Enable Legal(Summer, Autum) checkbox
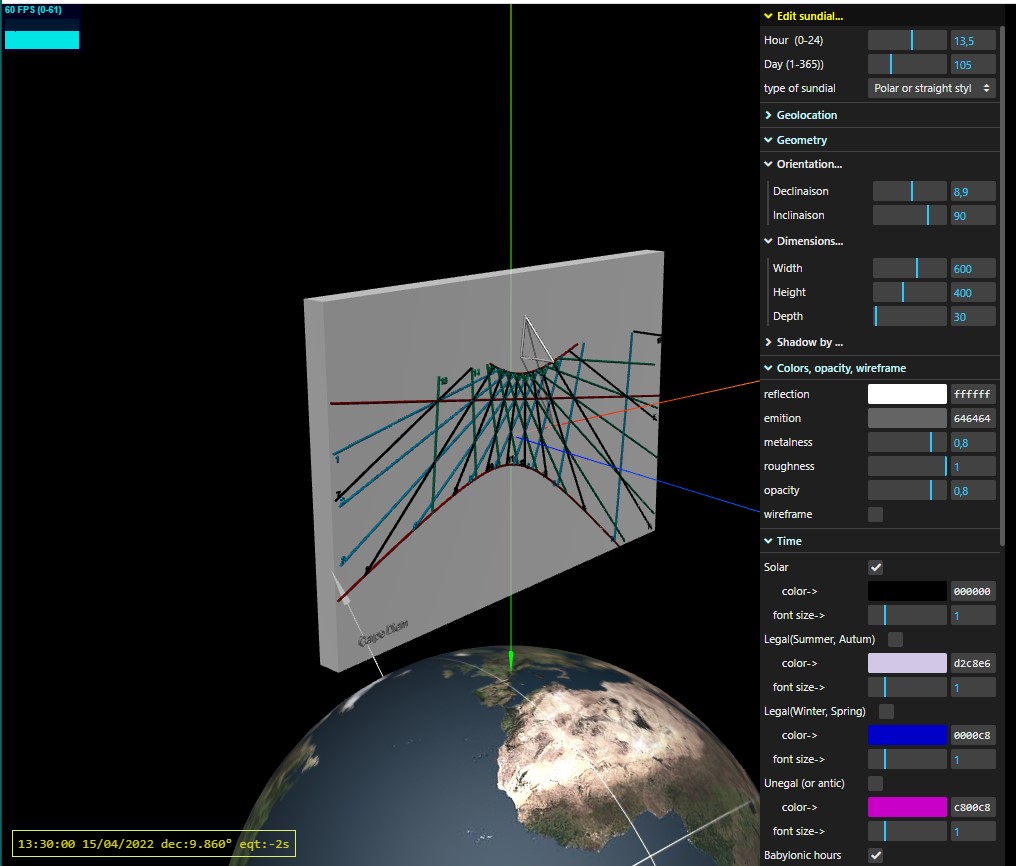Viewport: 1016px width, 866px height. tap(895, 639)
